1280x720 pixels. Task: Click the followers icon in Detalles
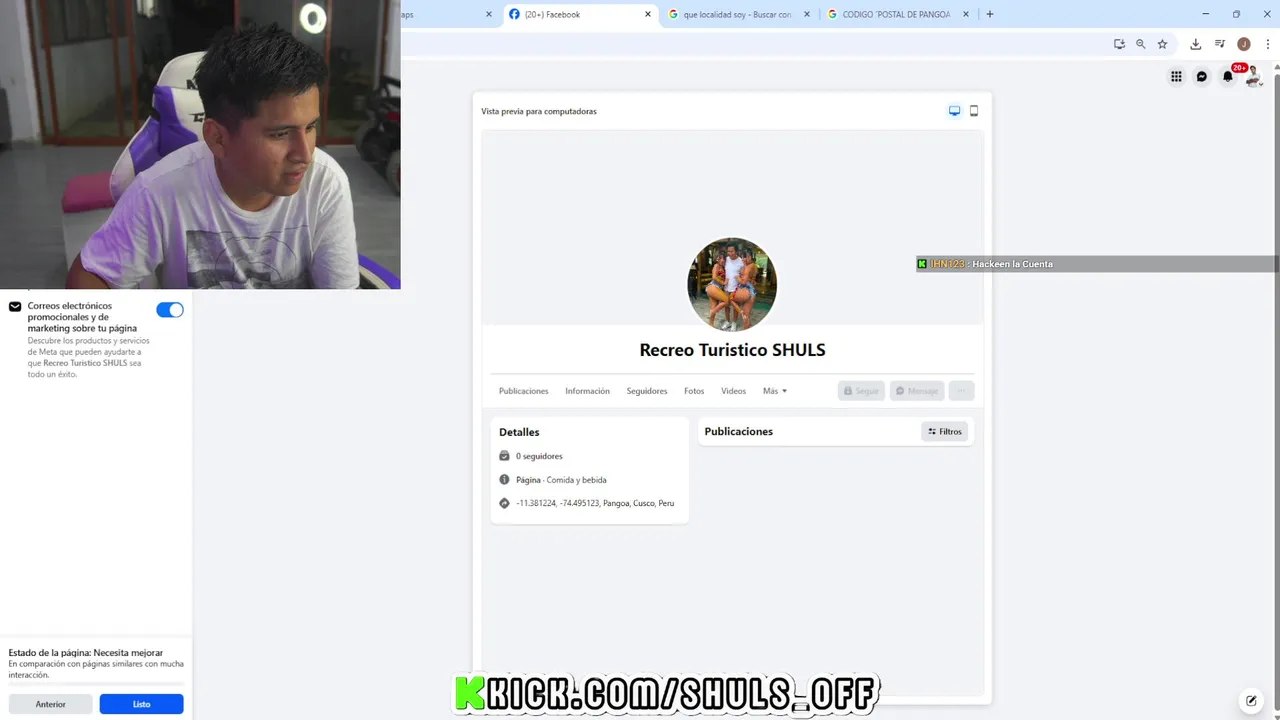pyautogui.click(x=504, y=456)
